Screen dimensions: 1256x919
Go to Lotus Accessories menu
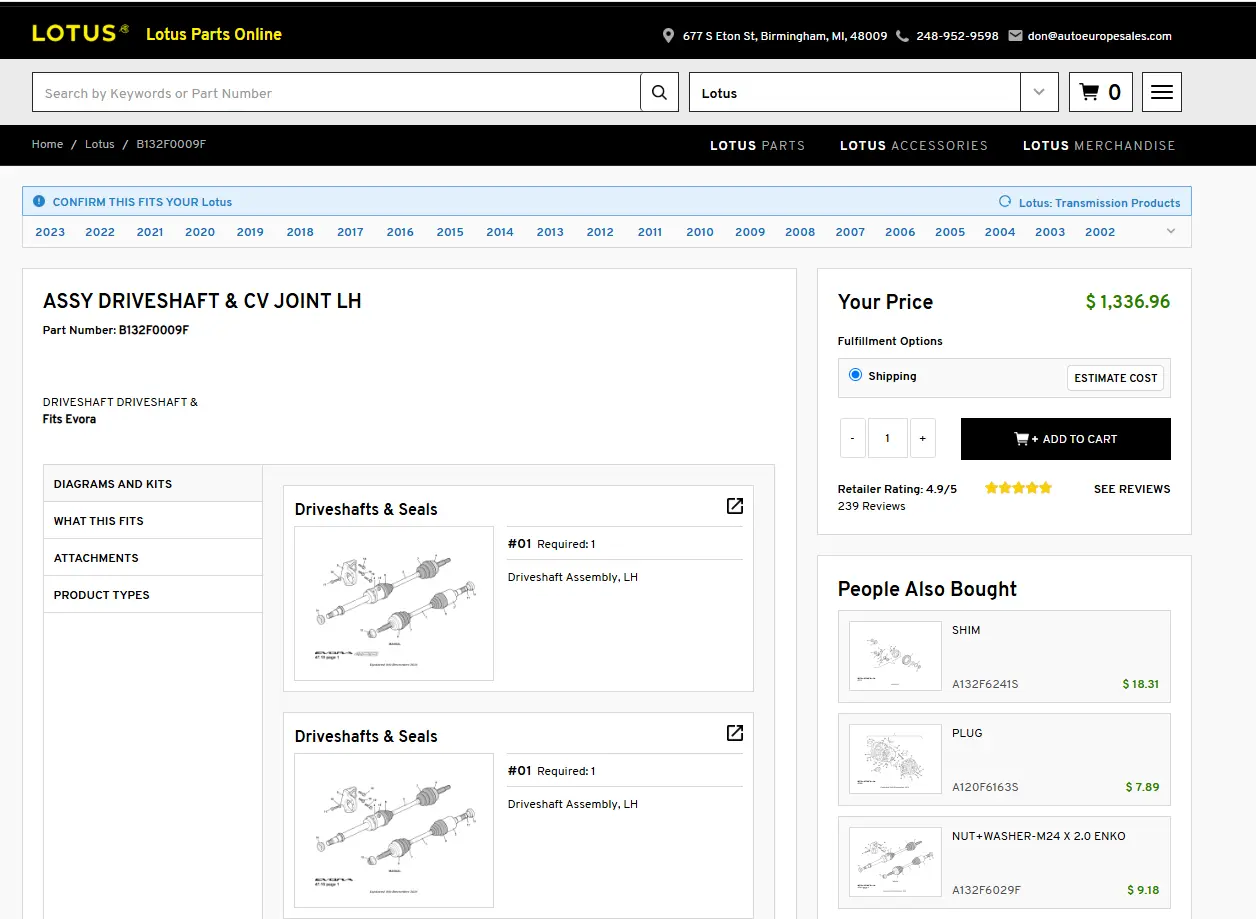tap(914, 145)
